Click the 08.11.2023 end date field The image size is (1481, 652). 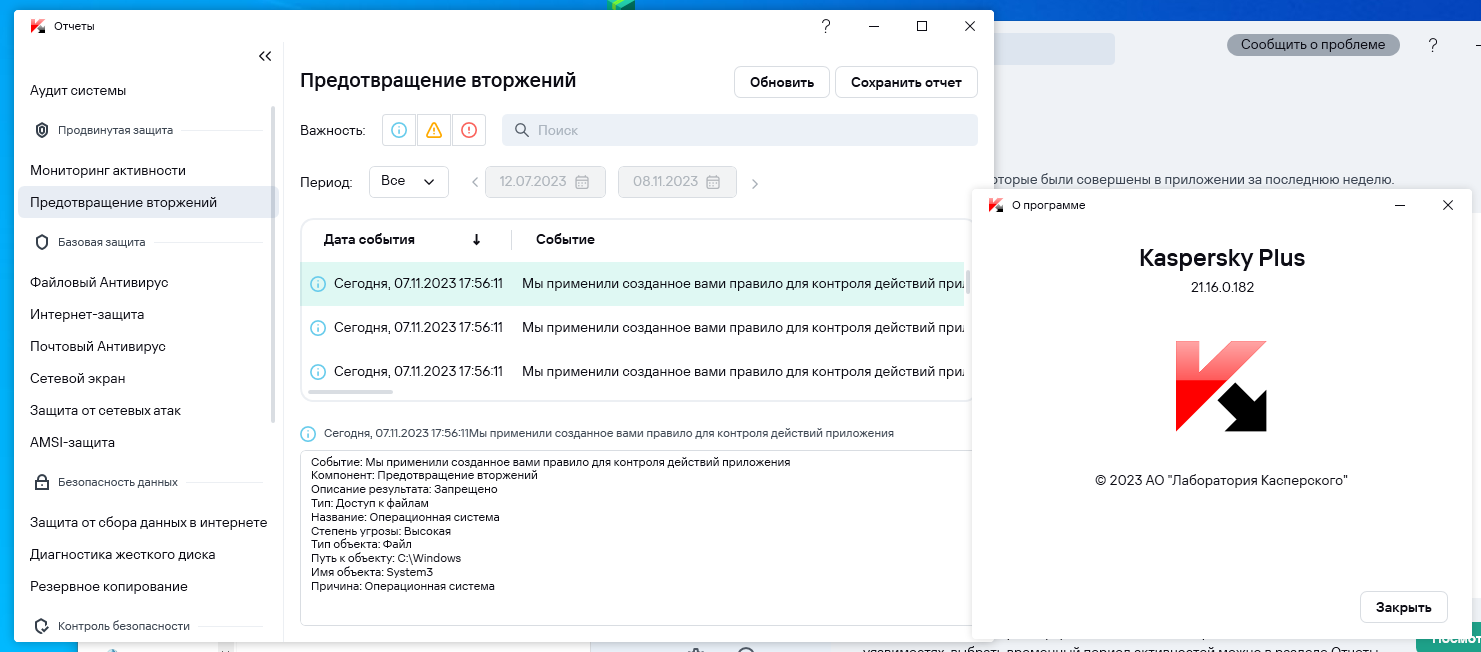tap(677, 182)
